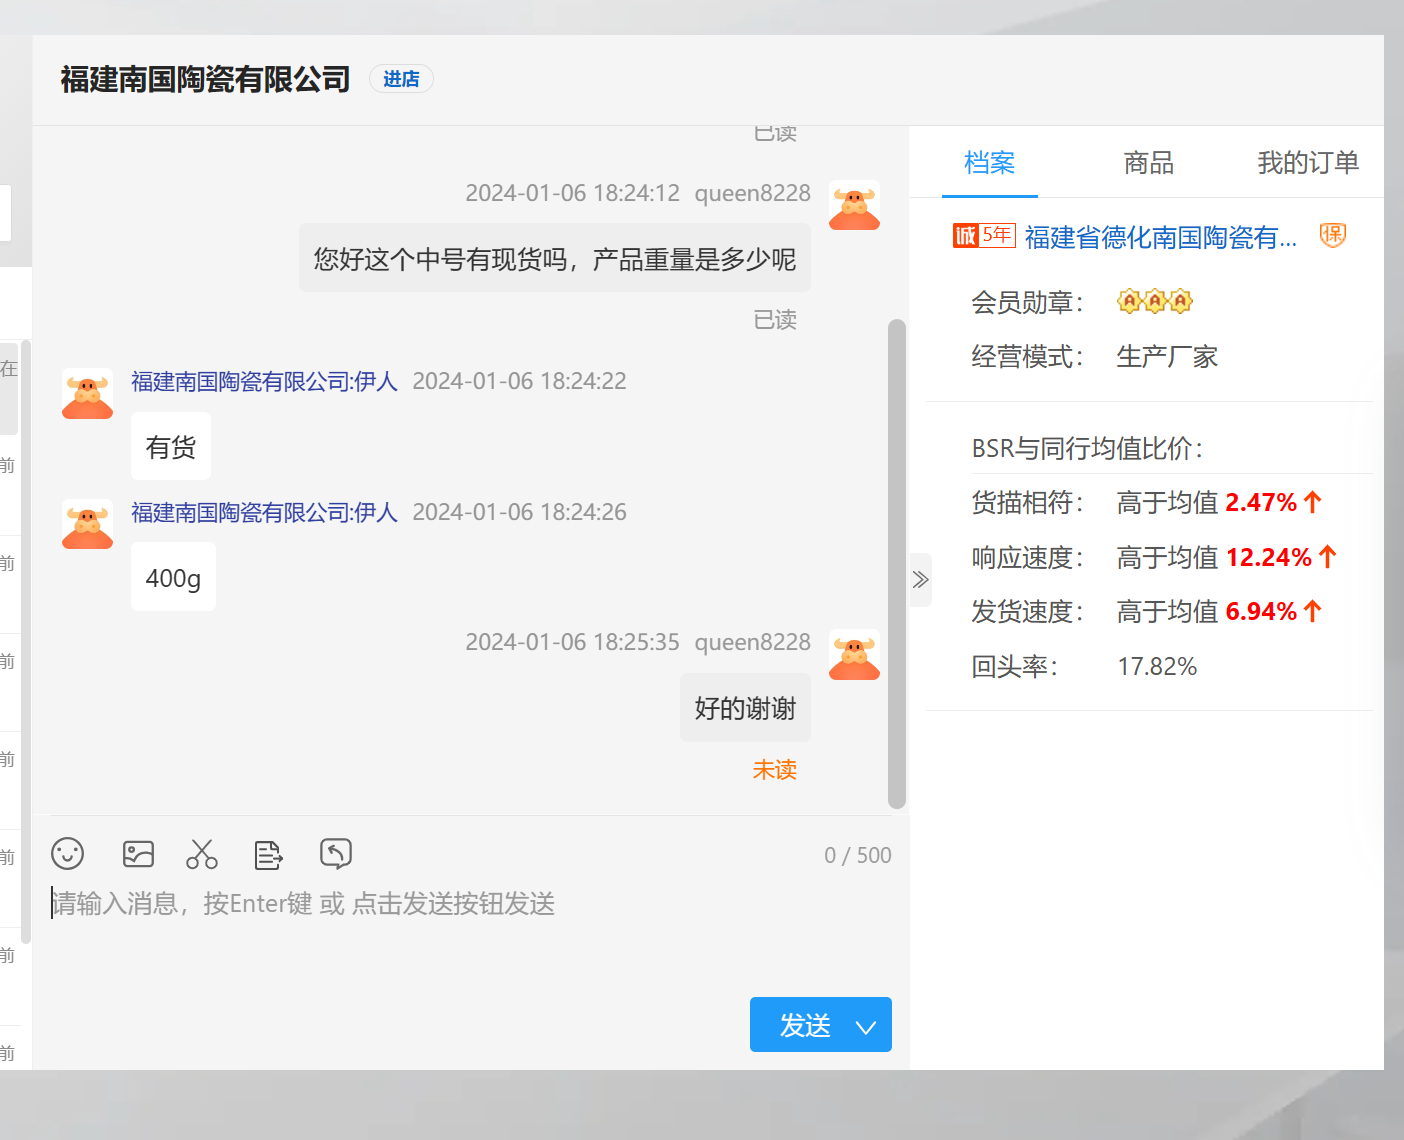
Task: Open 福建省德化南国陶瓷 company profile link
Action: tap(1160, 237)
